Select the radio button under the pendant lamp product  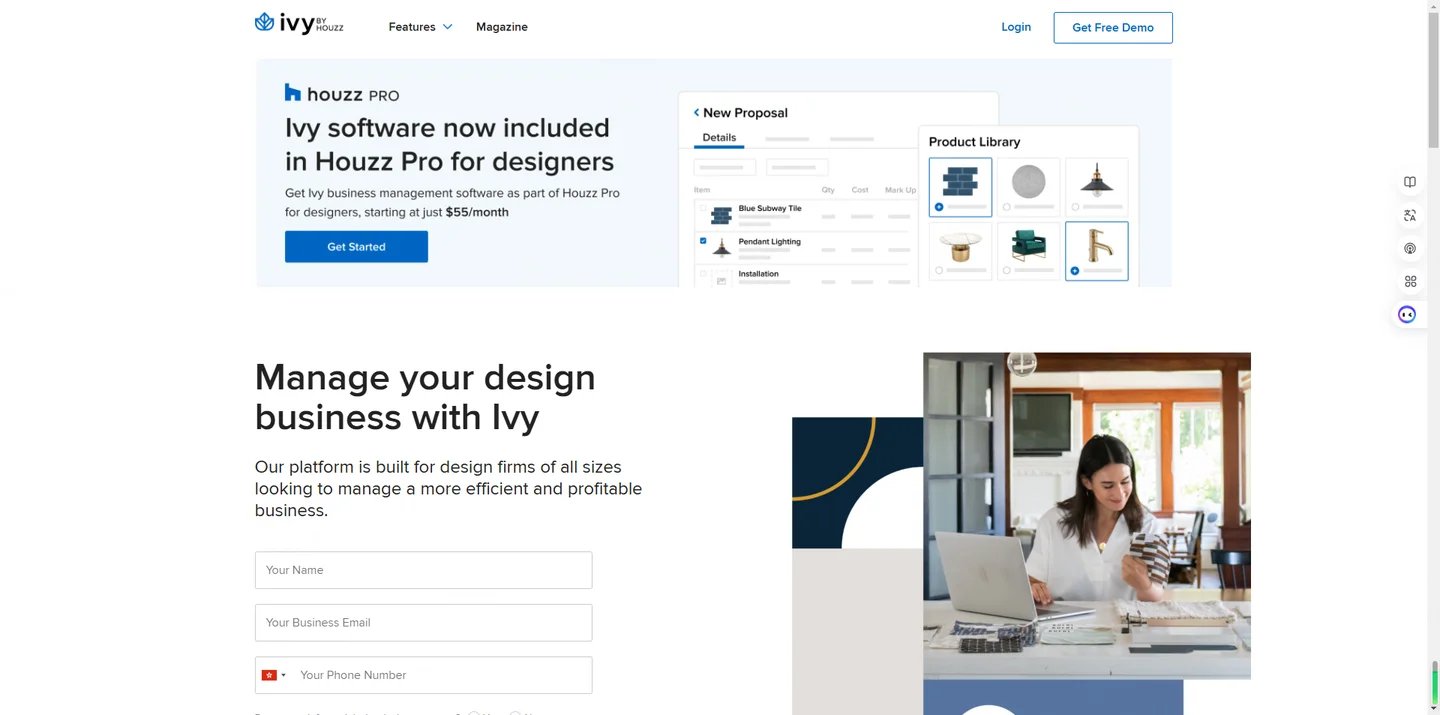click(x=1075, y=207)
